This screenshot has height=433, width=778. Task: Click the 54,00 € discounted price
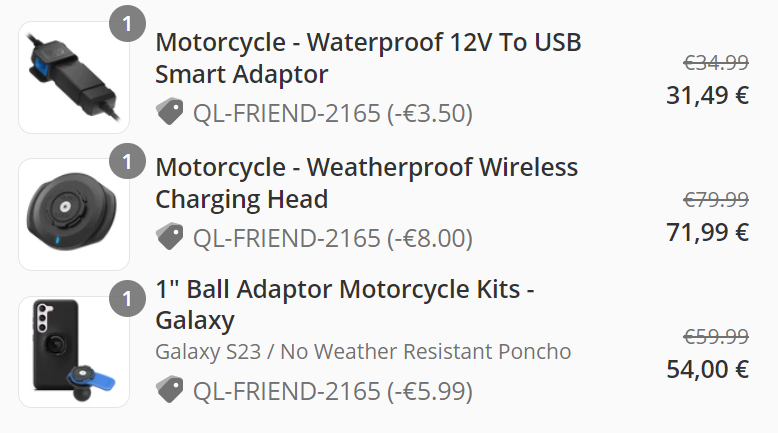click(707, 369)
